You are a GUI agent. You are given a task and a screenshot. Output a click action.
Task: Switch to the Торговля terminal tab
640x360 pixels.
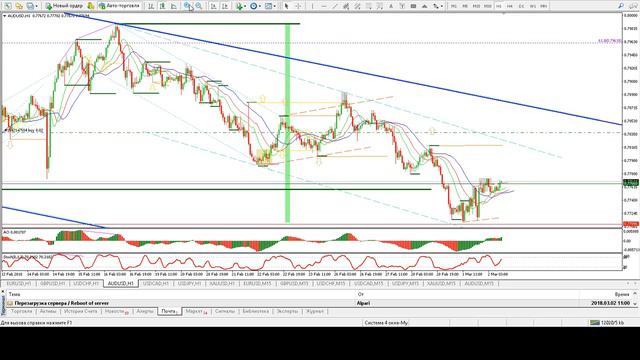[x=21, y=311]
